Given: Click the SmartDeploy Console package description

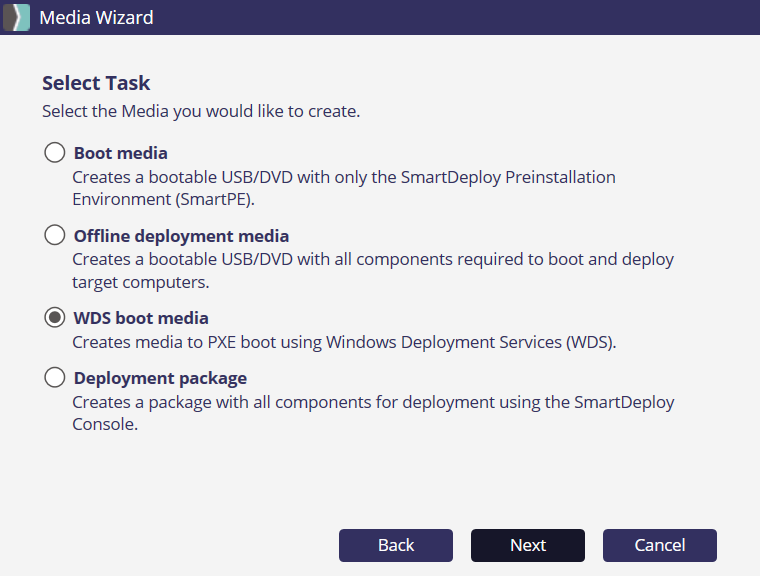Looking at the screenshot, I should tap(372, 413).
